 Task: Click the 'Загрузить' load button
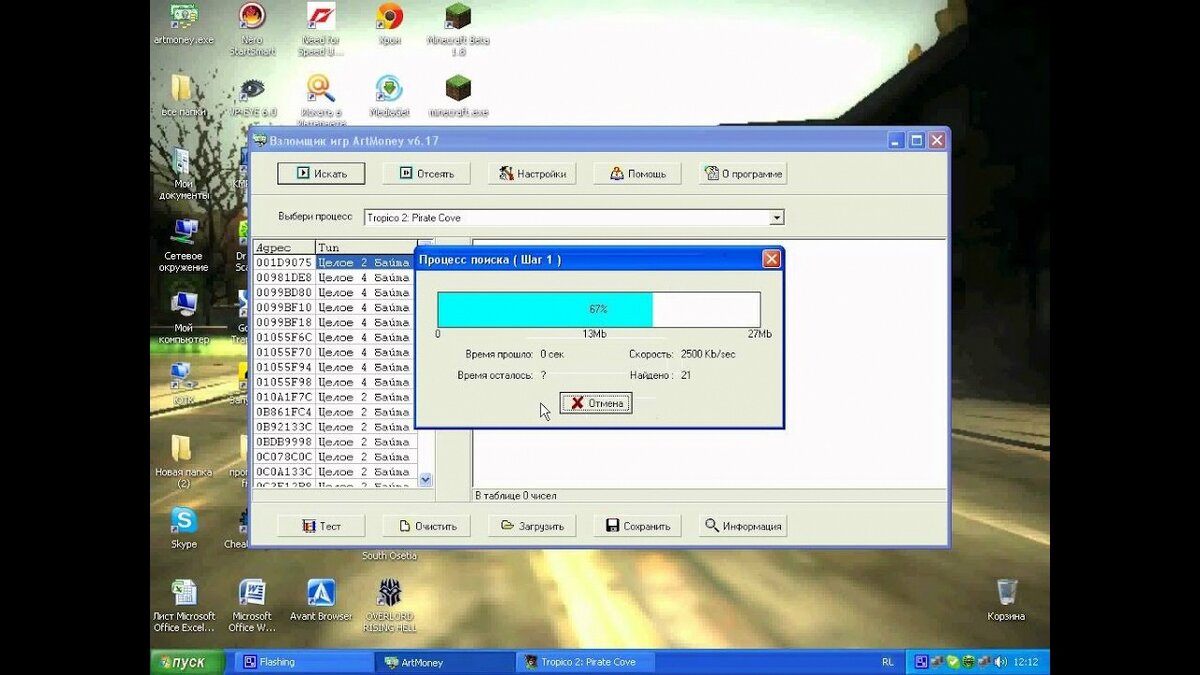click(533, 525)
